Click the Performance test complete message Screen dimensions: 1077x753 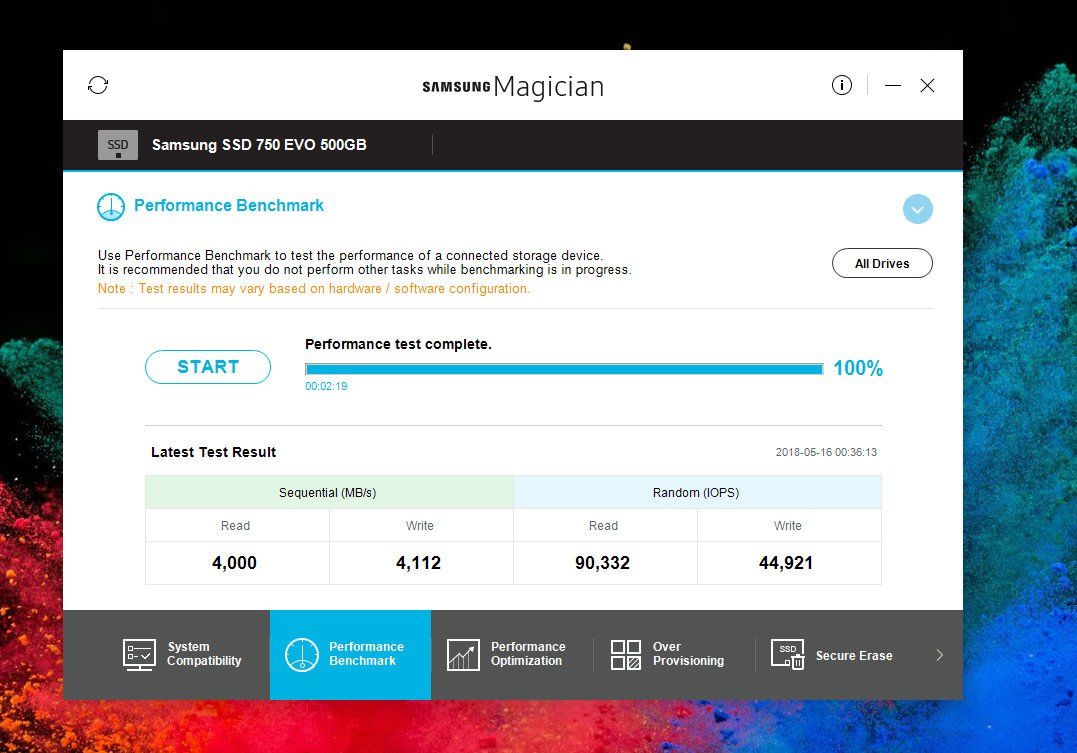pos(398,344)
